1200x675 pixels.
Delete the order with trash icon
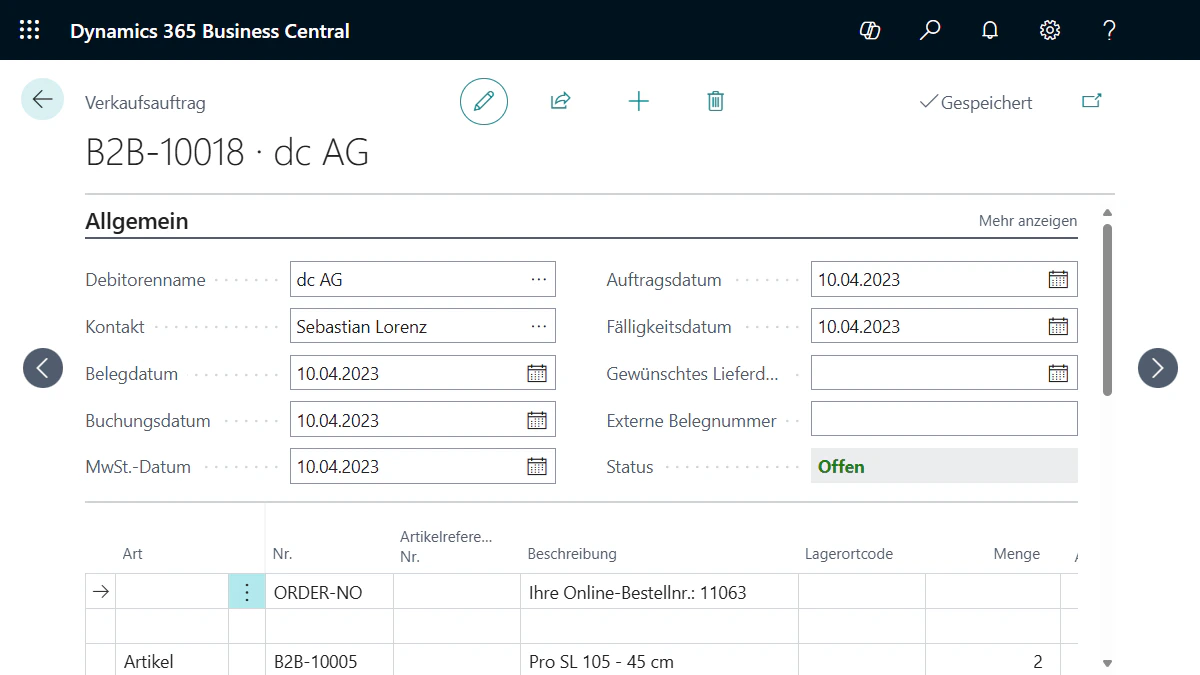715,101
